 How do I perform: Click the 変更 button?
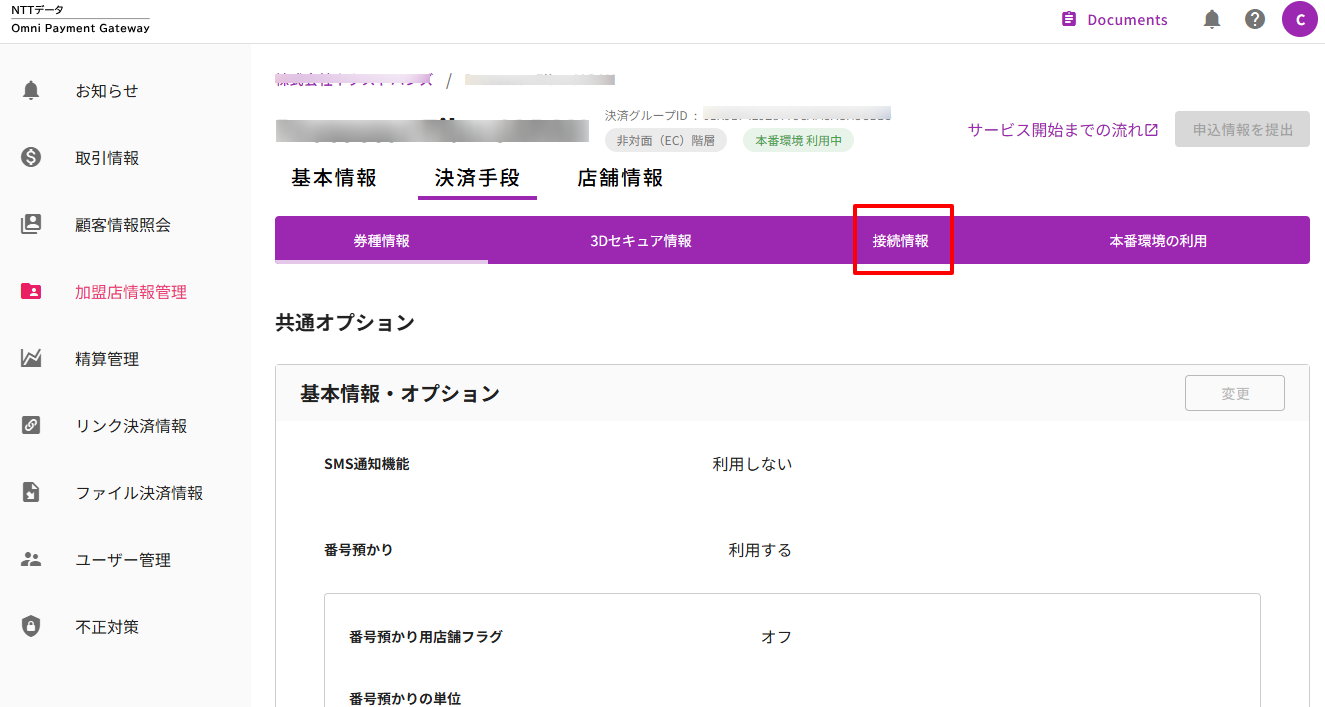tap(1235, 393)
